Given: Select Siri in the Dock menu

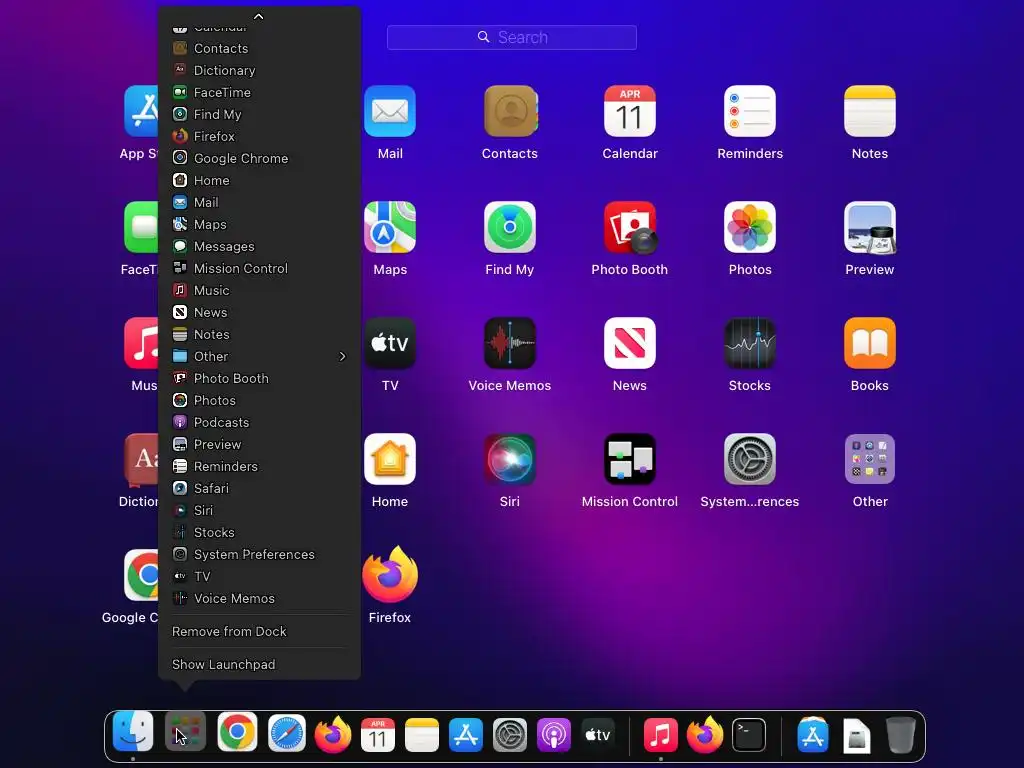Looking at the screenshot, I should 259,511.
